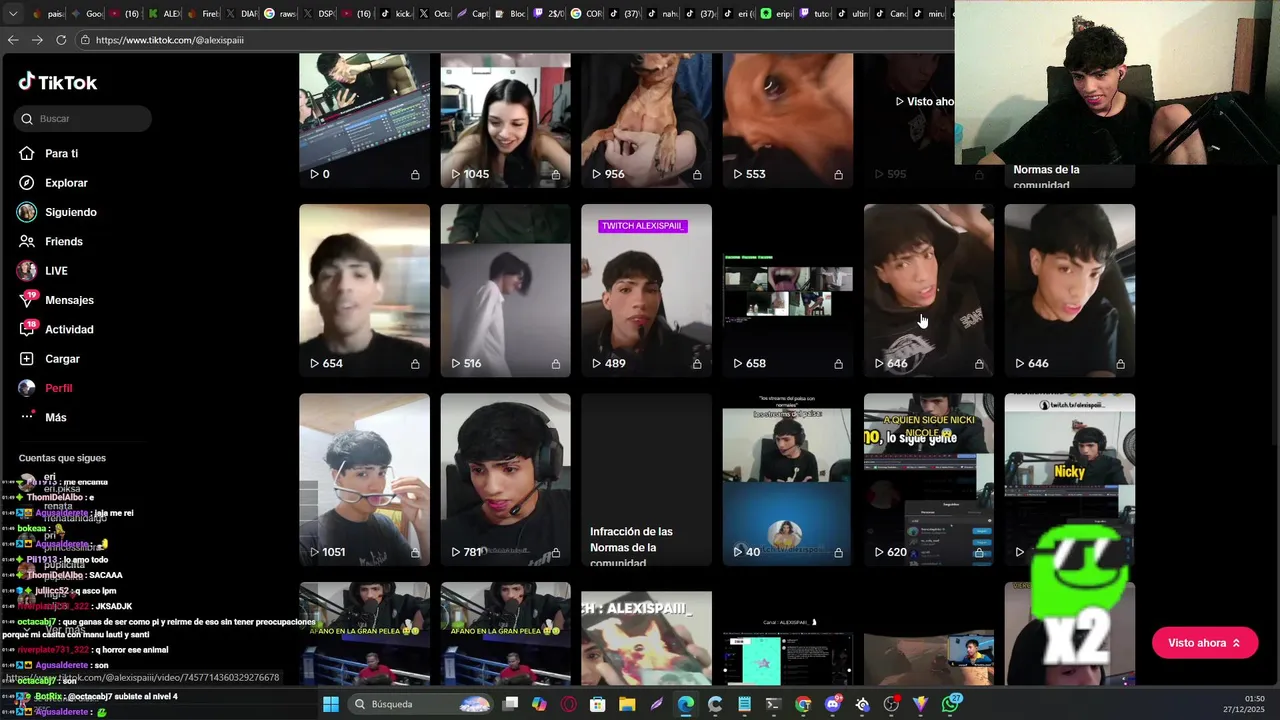
Task: Switch to the 'Capt' browser tab
Action: pos(472,14)
